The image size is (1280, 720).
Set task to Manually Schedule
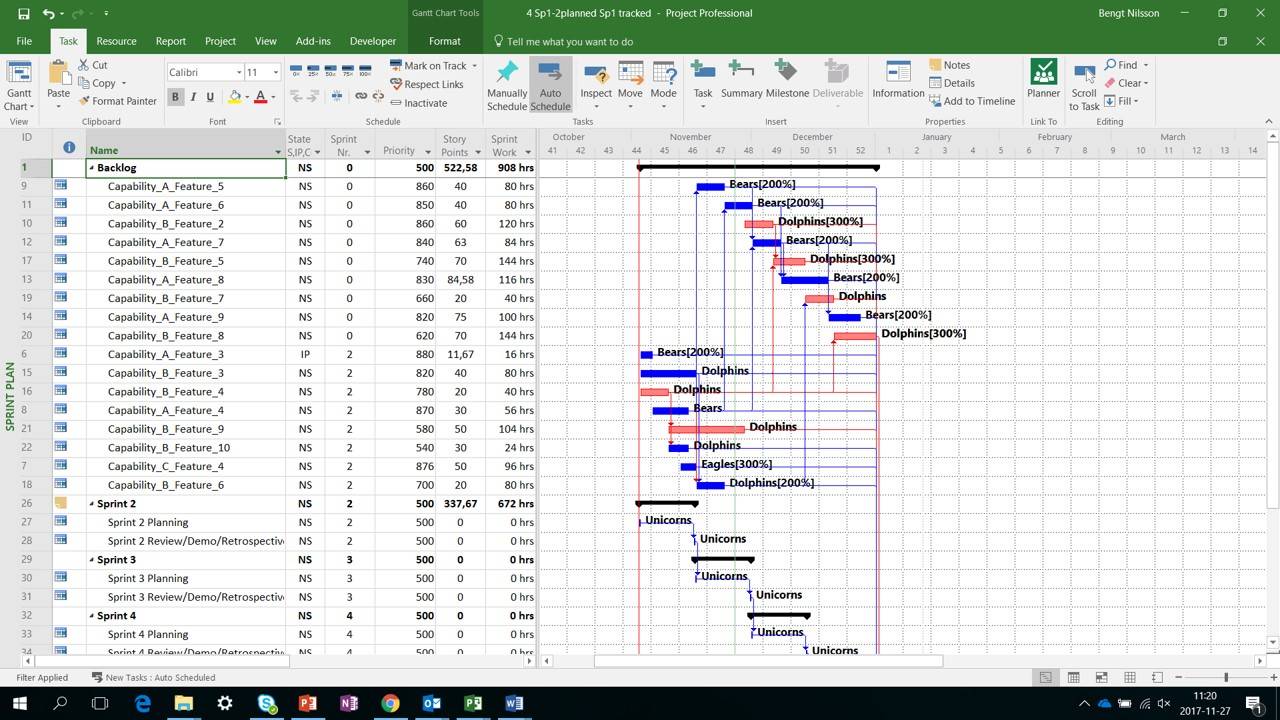tap(507, 86)
